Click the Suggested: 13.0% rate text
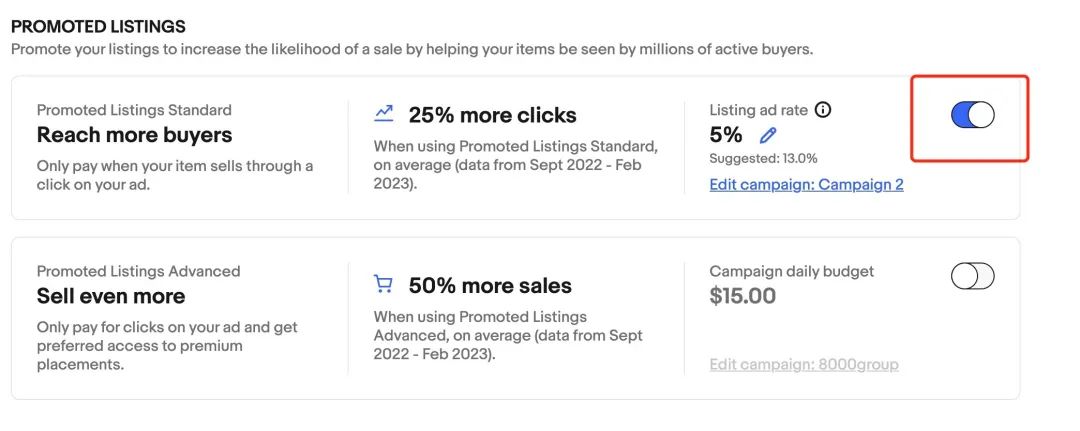 tap(763, 158)
